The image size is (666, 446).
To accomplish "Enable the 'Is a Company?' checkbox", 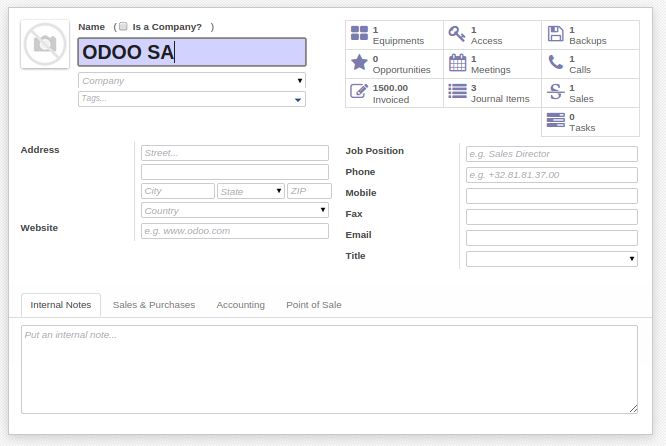I will pos(123,27).
